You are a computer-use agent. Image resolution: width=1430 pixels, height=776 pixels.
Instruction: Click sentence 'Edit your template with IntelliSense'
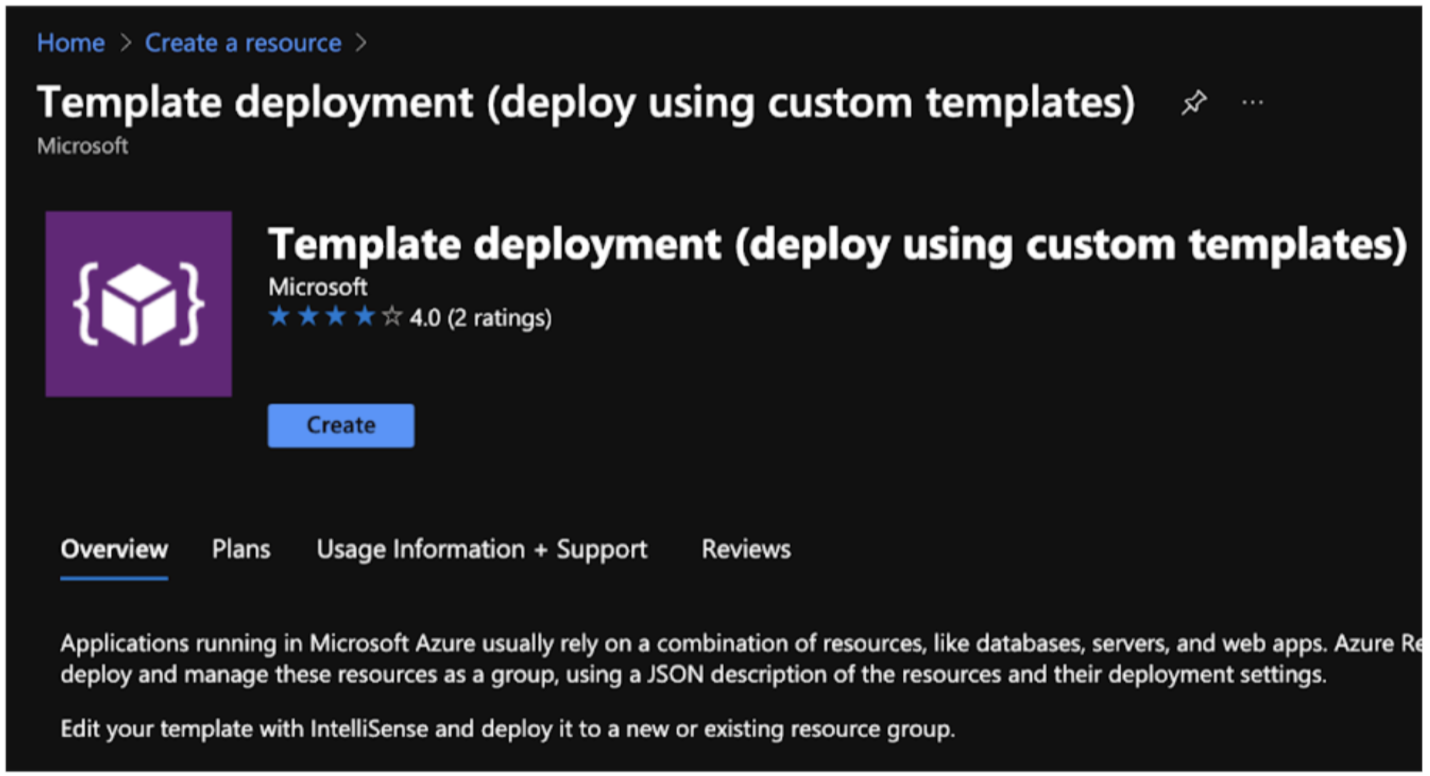tap(508, 729)
